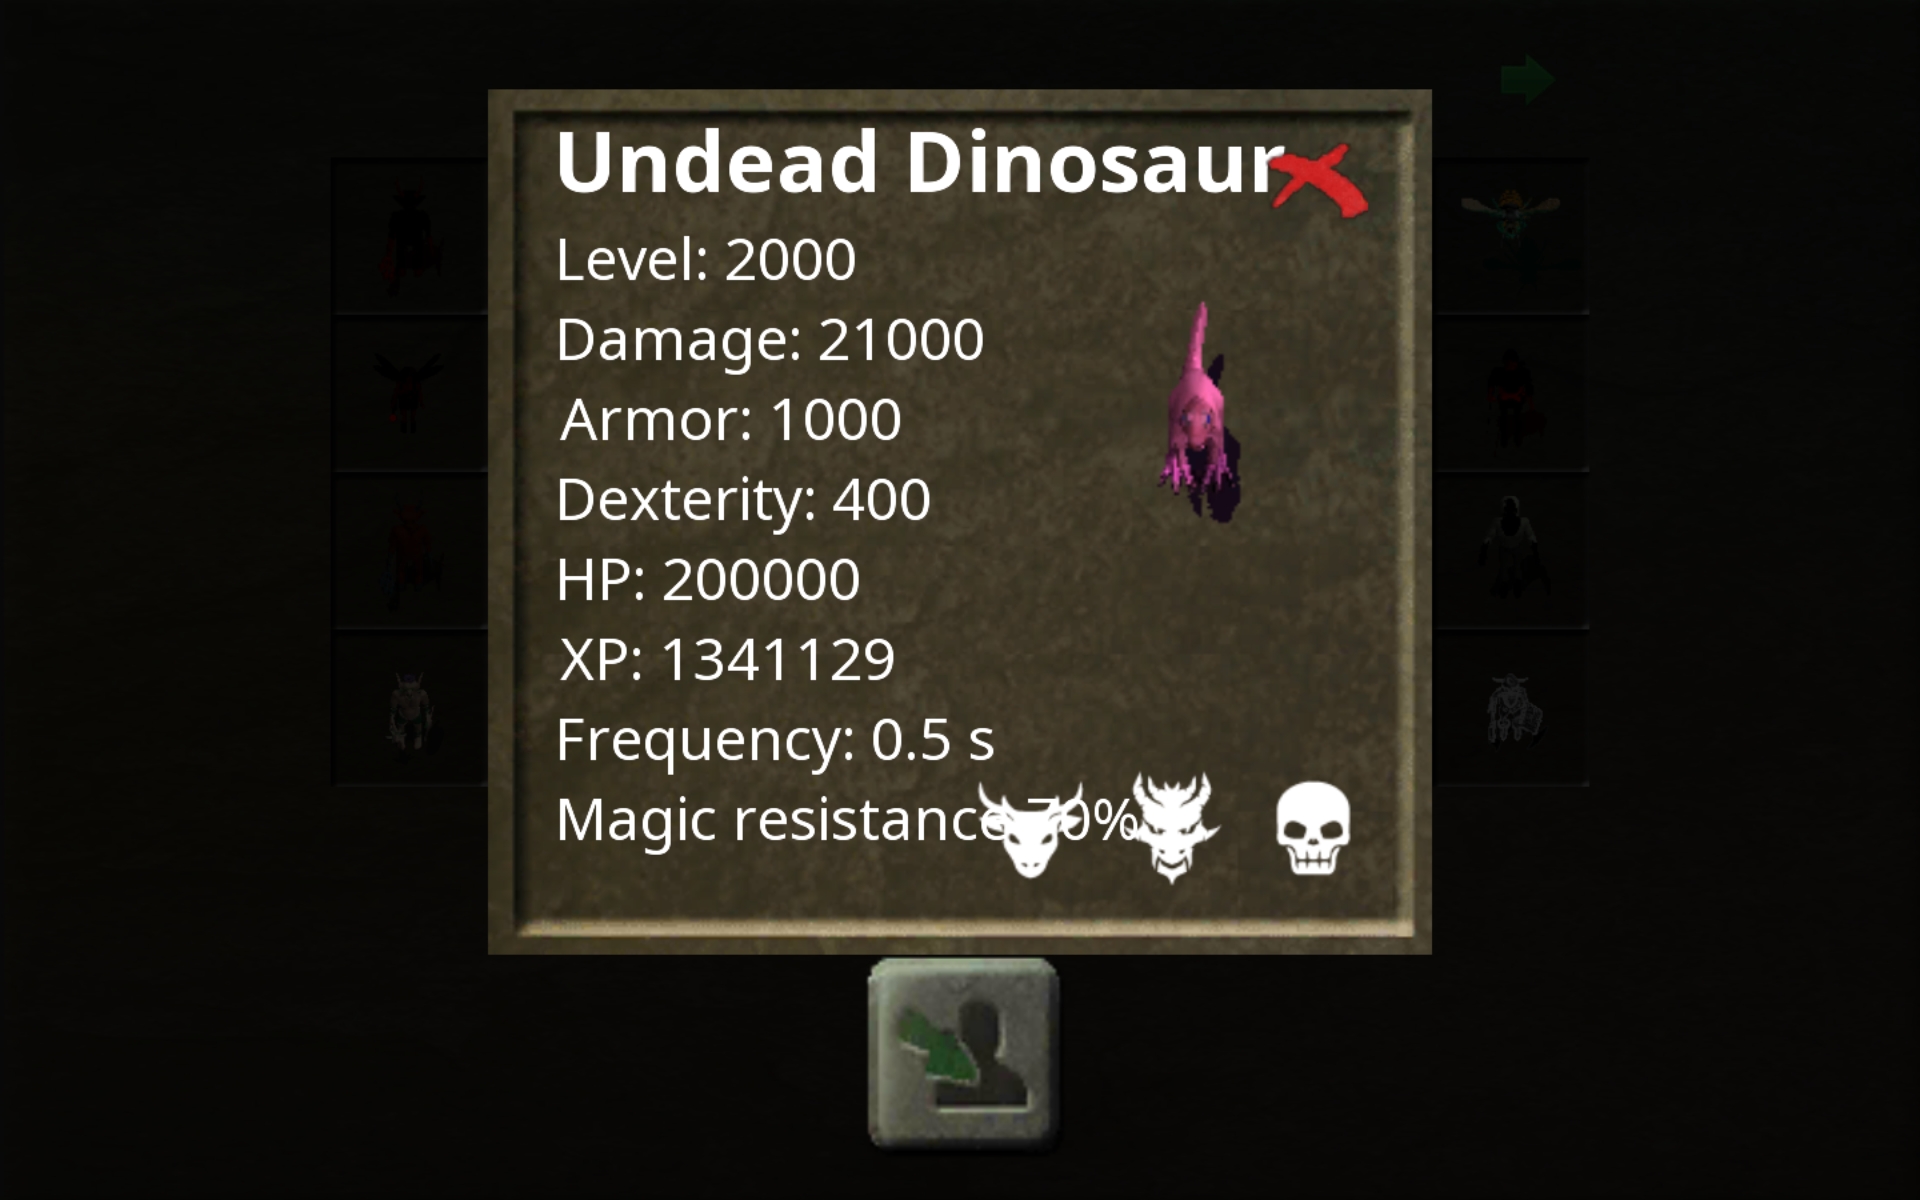Click the Frequency: 0.5 s stat line
1920x1200 pixels.
point(775,740)
